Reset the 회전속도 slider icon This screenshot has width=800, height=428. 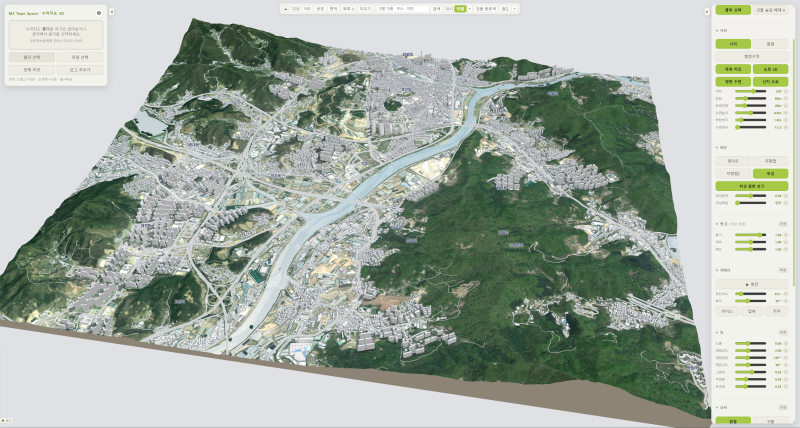pos(786,294)
